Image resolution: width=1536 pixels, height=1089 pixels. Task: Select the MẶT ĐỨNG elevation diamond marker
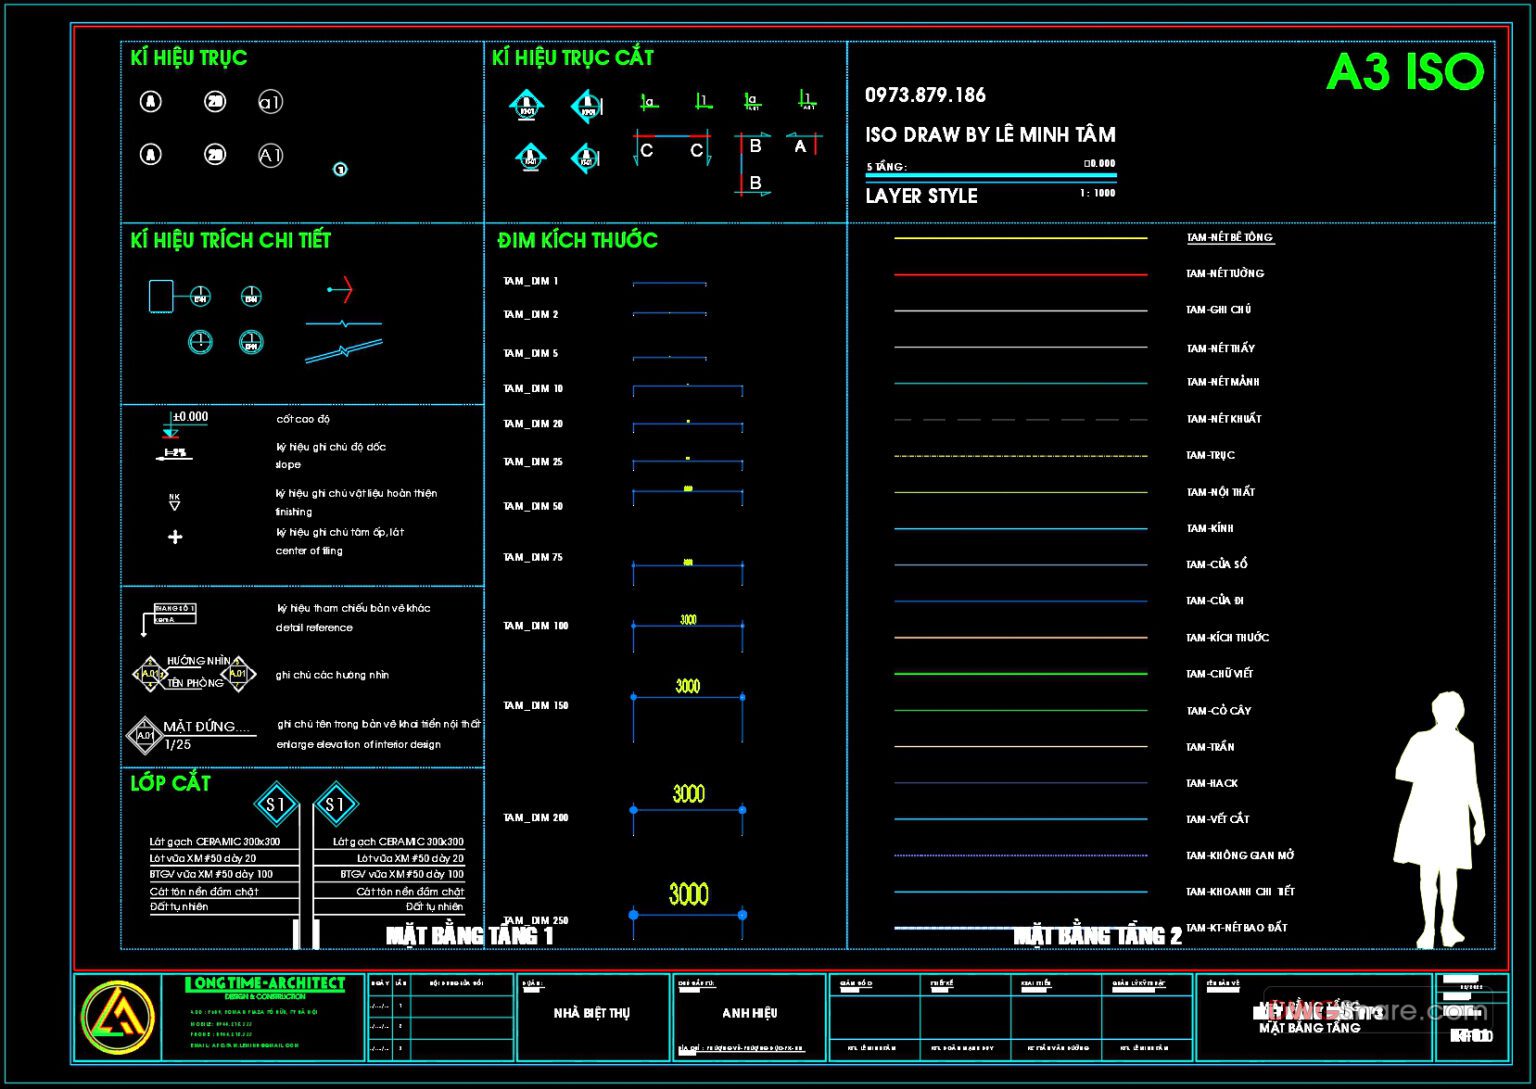(x=145, y=735)
